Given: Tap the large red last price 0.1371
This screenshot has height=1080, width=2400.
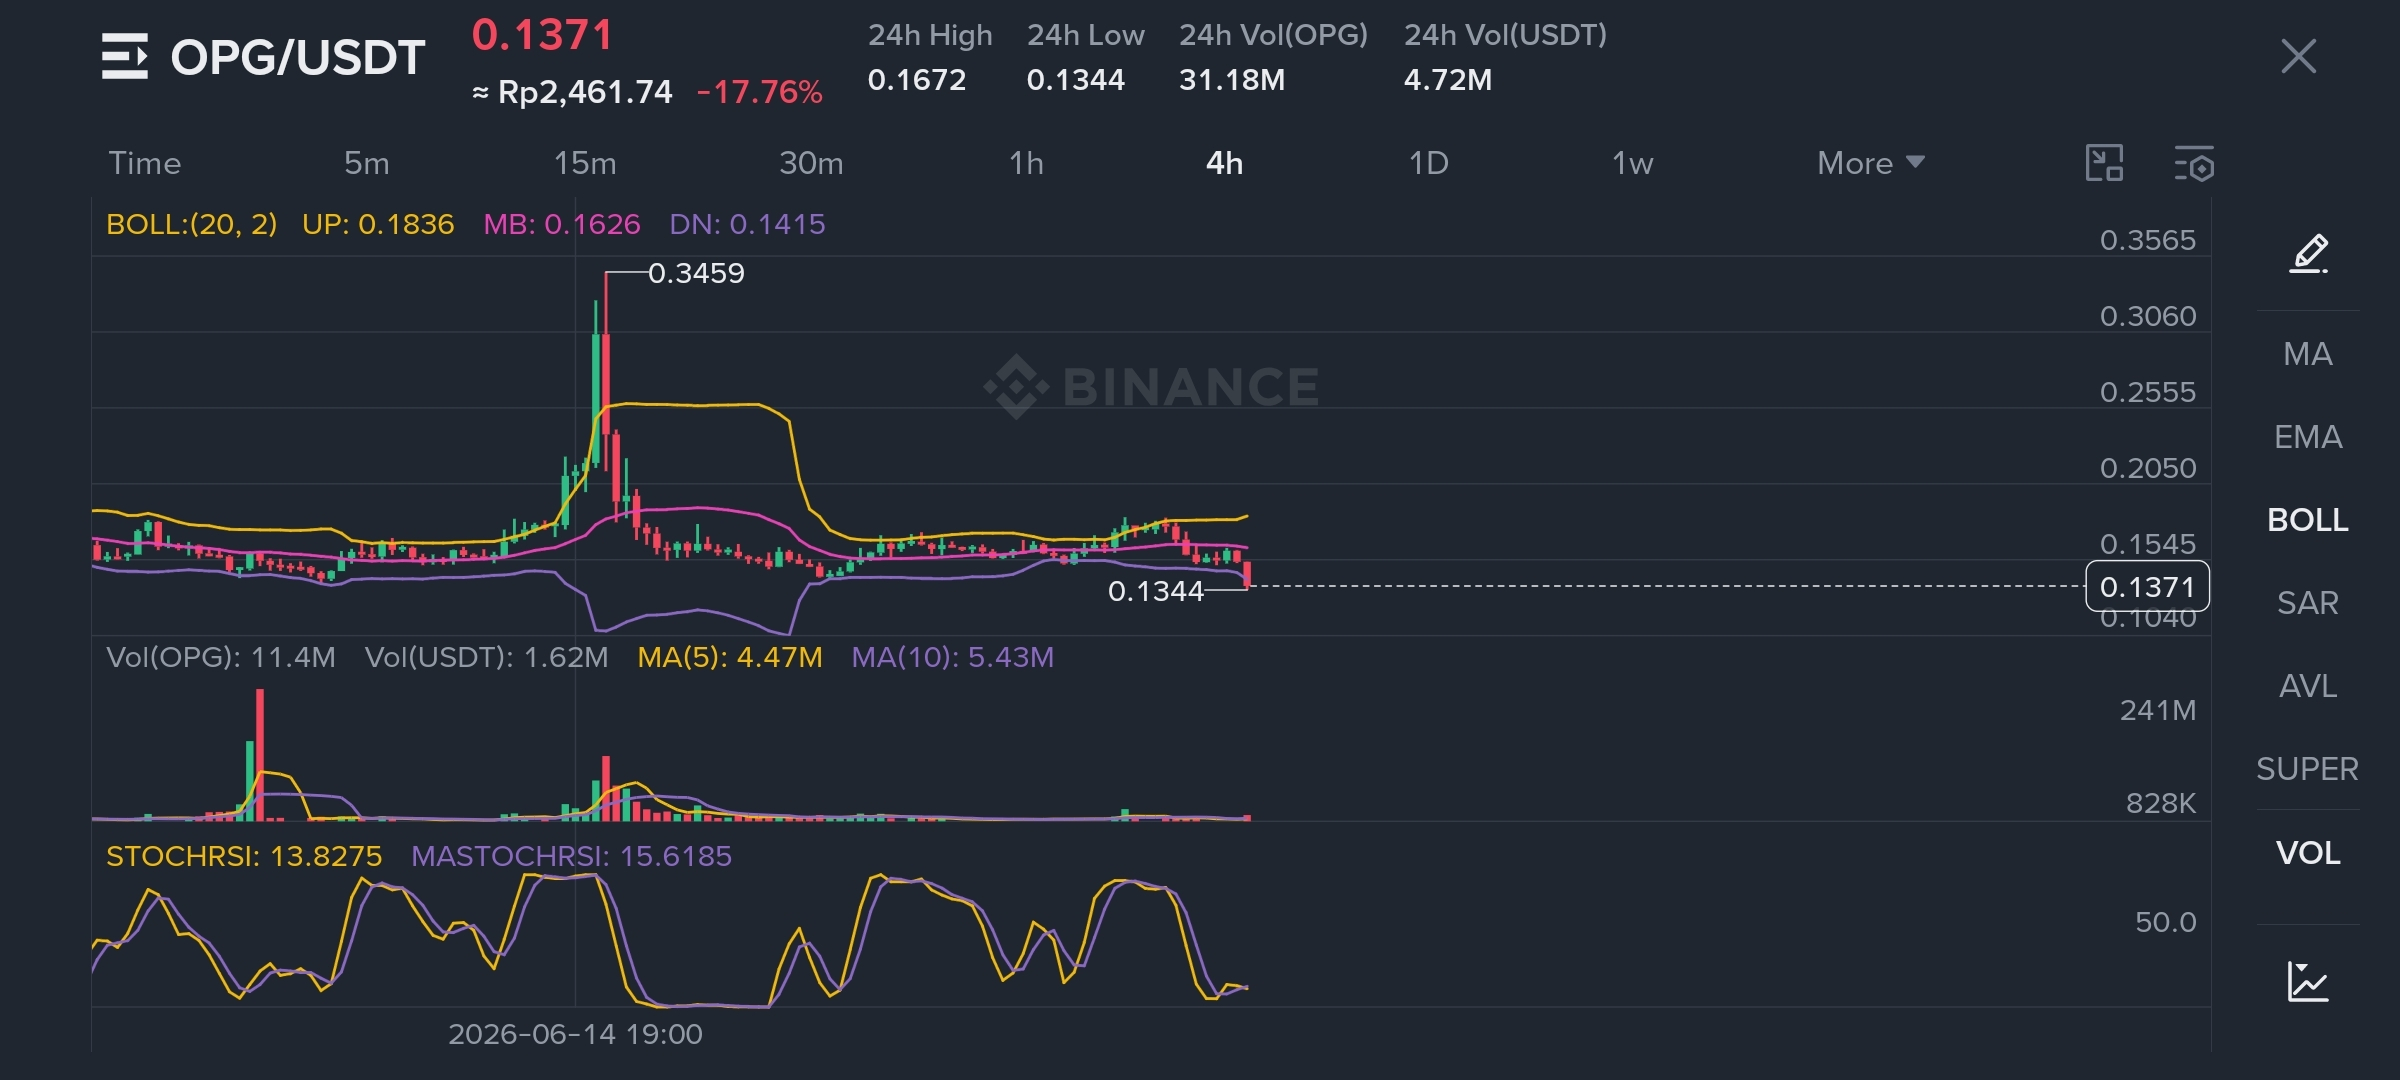Looking at the screenshot, I should pyautogui.click(x=542, y=35).
